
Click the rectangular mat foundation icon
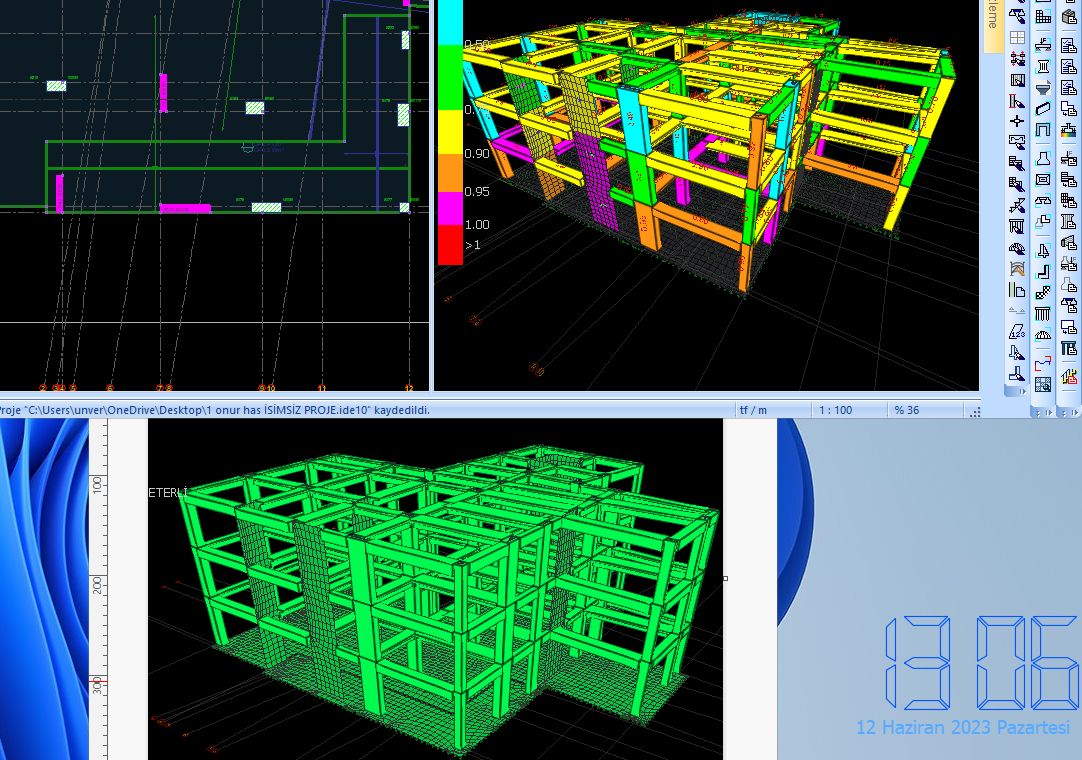tap(1043, 179)
